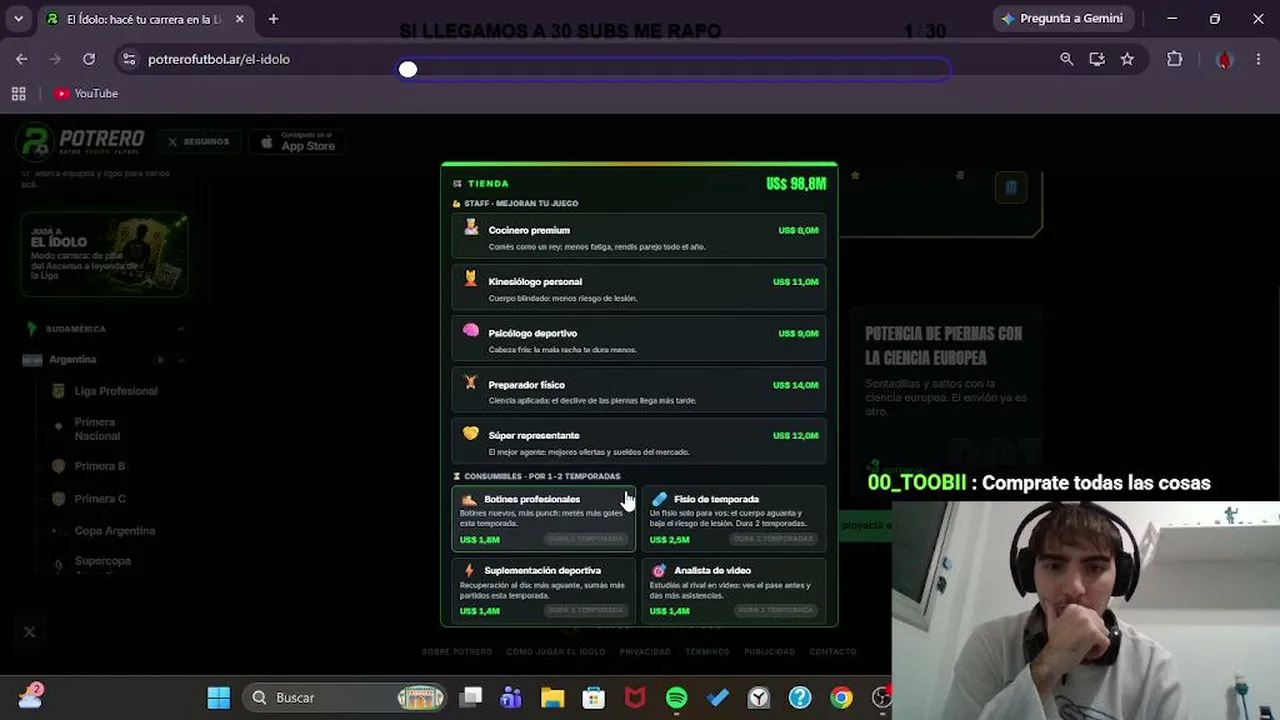Launch Microsoft Store from the taskbar
The height and width of the screenshot is (720, 1280).
[593, 697]
